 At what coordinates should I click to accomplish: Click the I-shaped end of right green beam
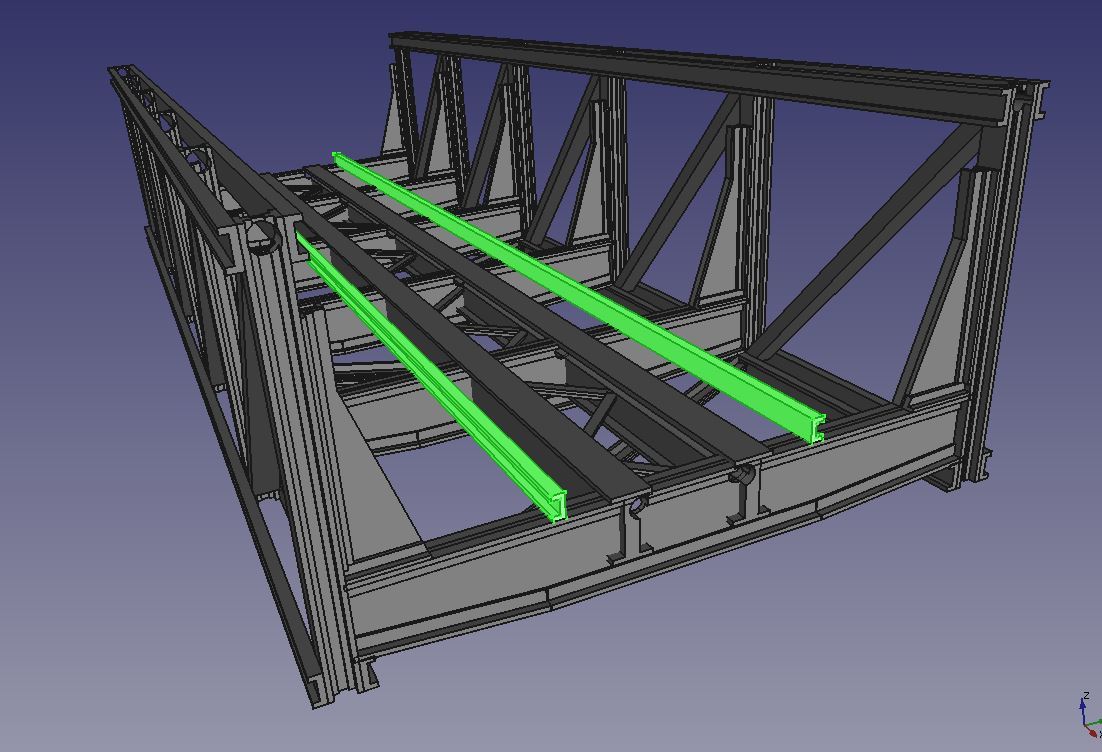click(x=816, y=429)
